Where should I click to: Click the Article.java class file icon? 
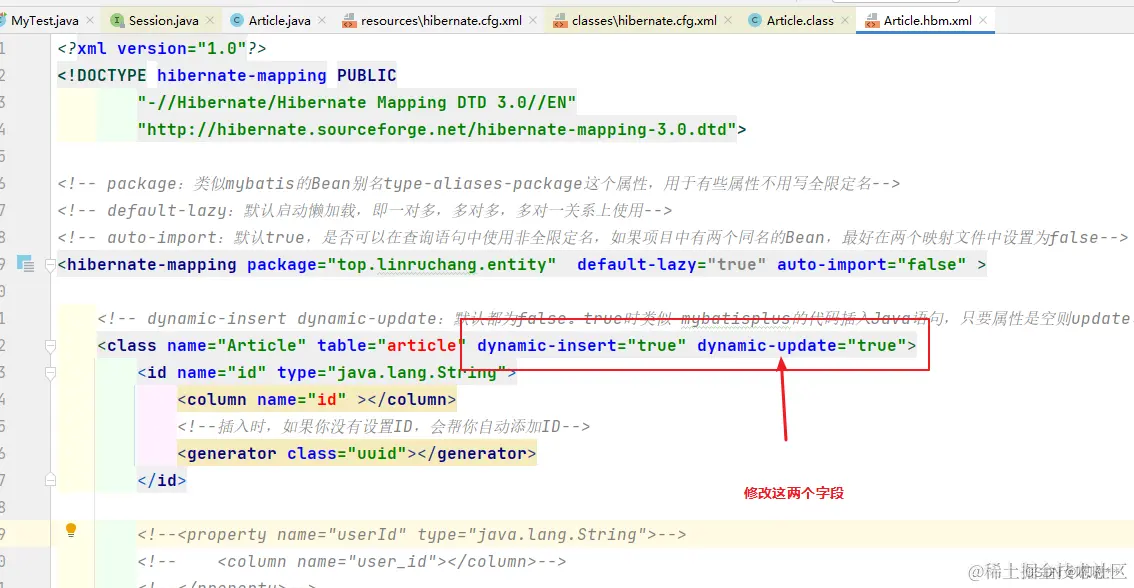[x=236, y=20]
